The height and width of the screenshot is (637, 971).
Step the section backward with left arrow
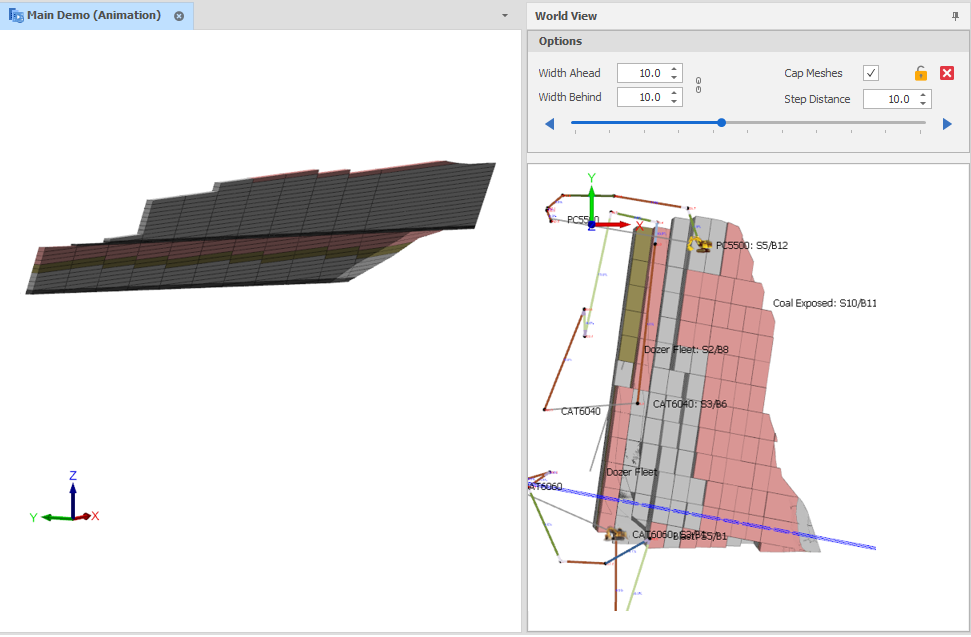tap(549, 124)
